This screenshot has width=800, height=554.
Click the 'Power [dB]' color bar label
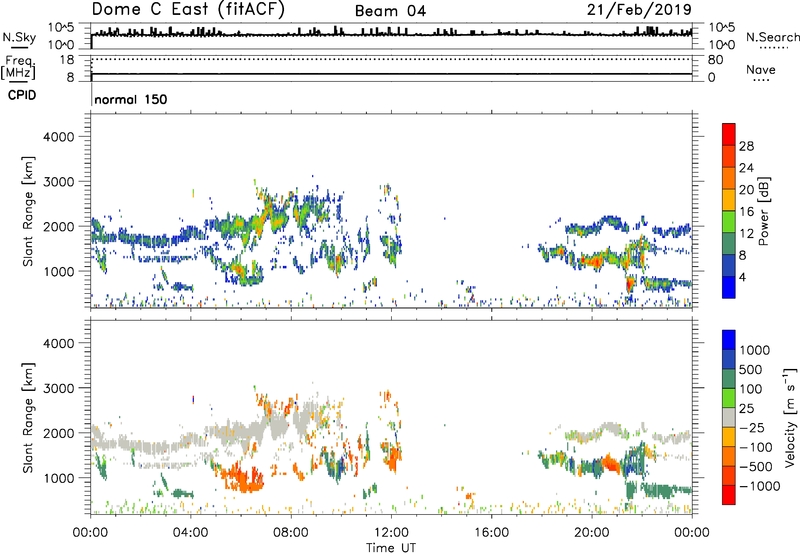[763, 211]
